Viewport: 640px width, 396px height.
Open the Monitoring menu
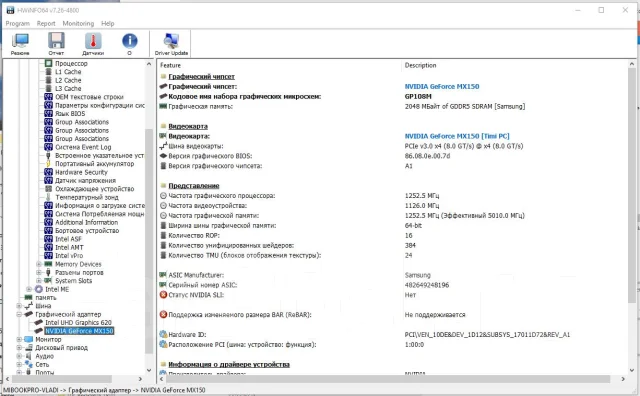pyautogui.click(x=78, y=24)
